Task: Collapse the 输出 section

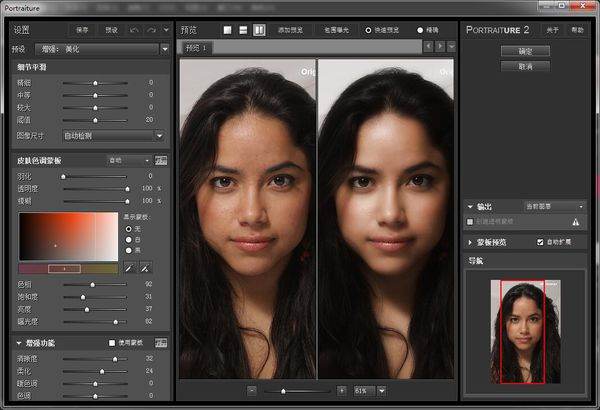Action: click(471, 206)
